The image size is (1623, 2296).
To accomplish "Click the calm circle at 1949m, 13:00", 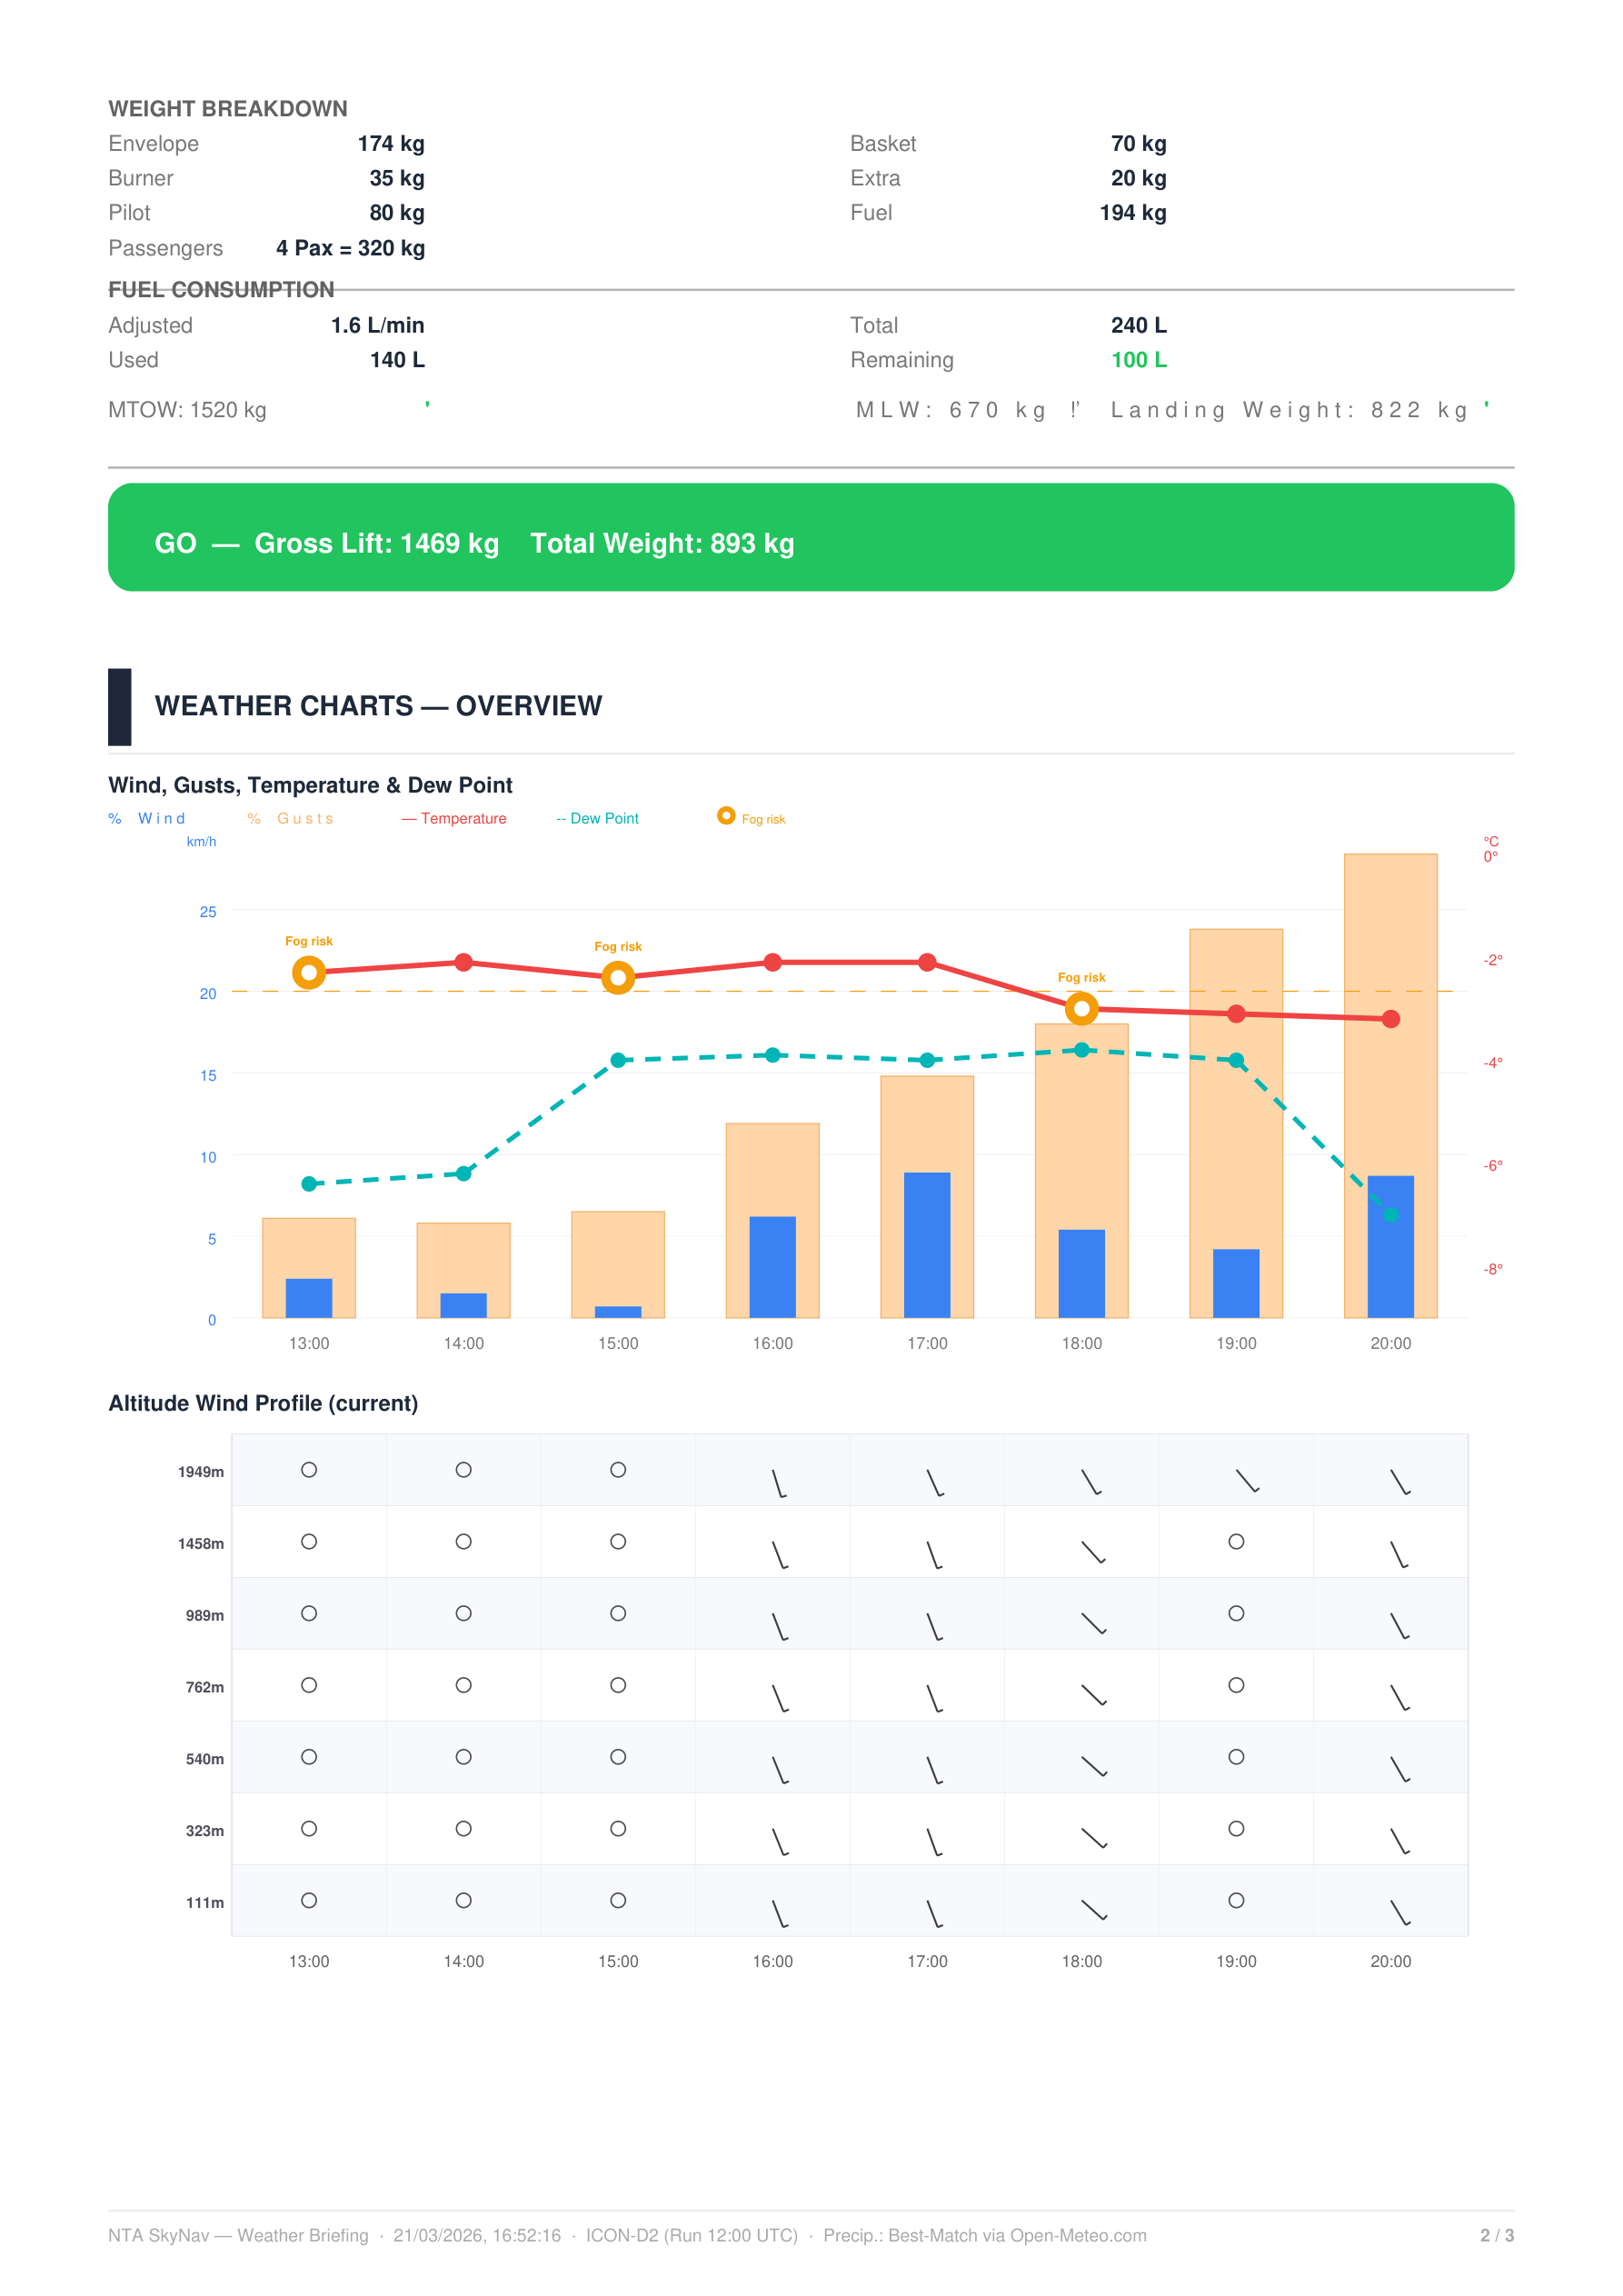I will tap(309, 1469).
